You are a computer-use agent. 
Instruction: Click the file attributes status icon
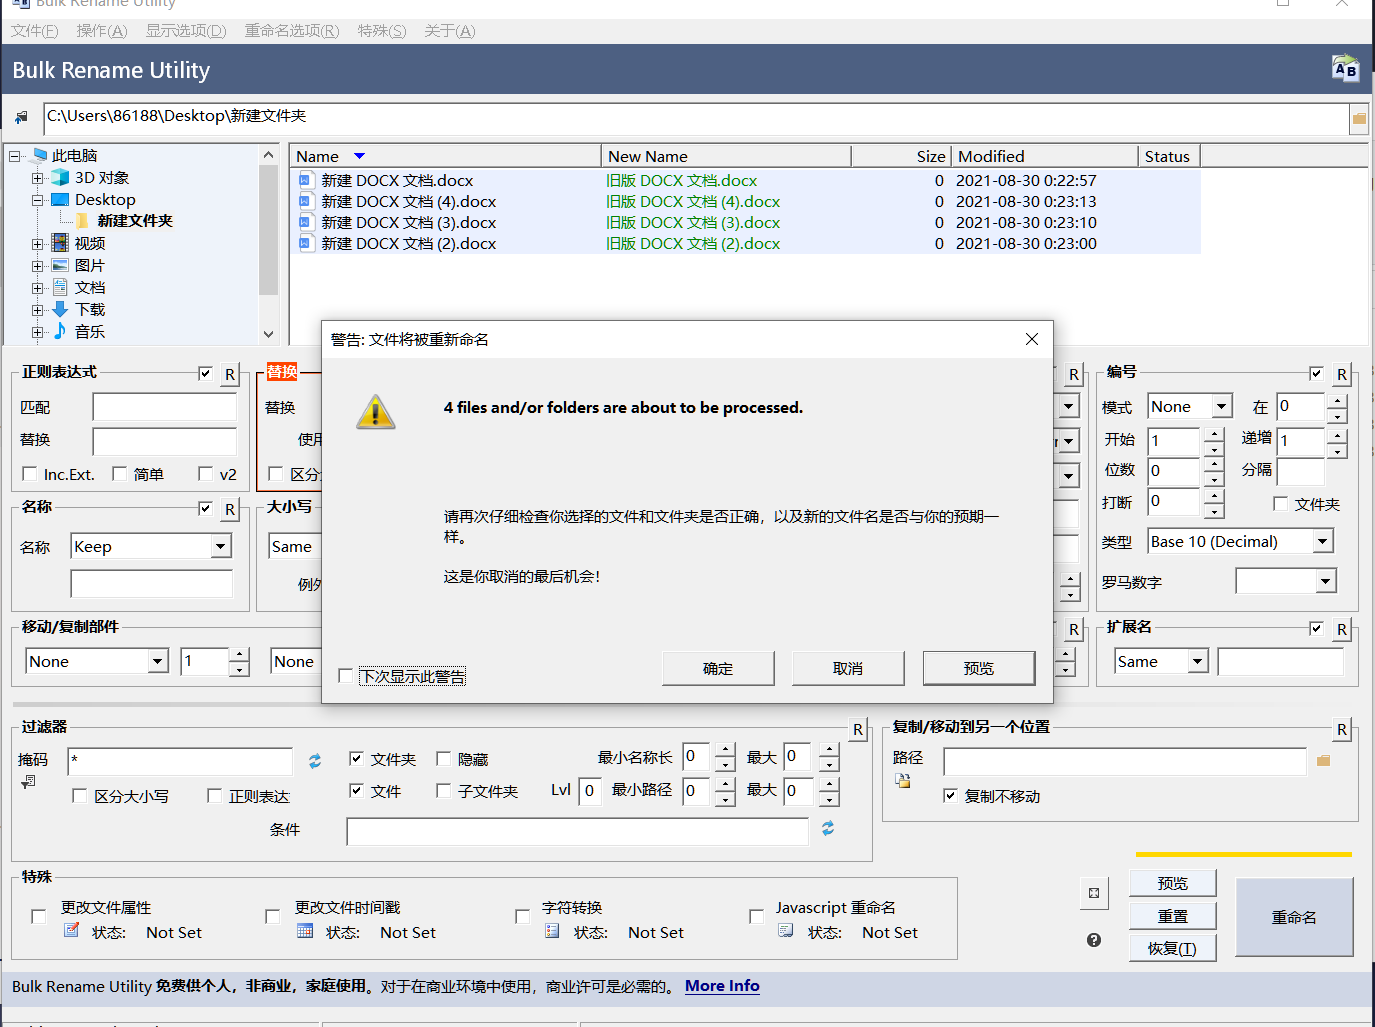coord(72,930)
